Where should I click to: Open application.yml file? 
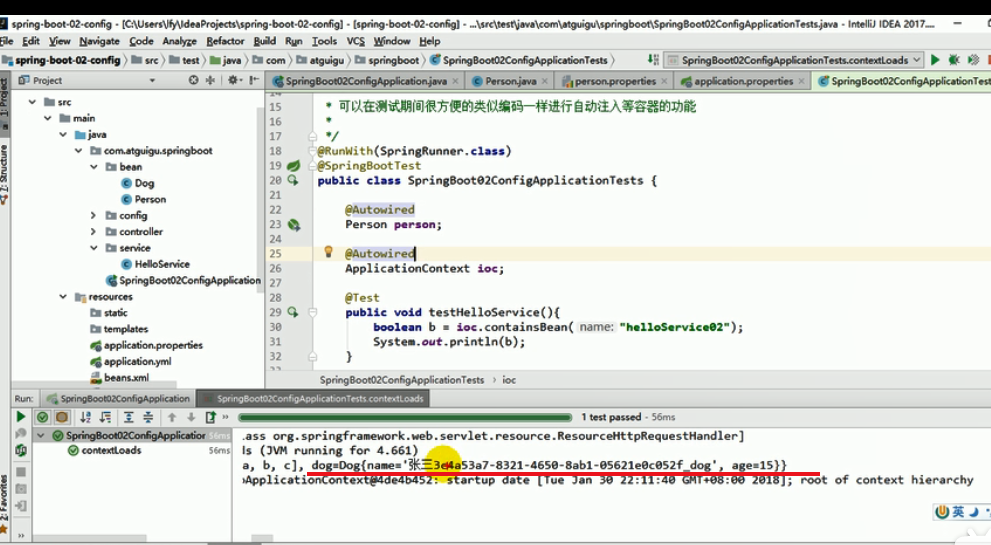tap(130, 362)
